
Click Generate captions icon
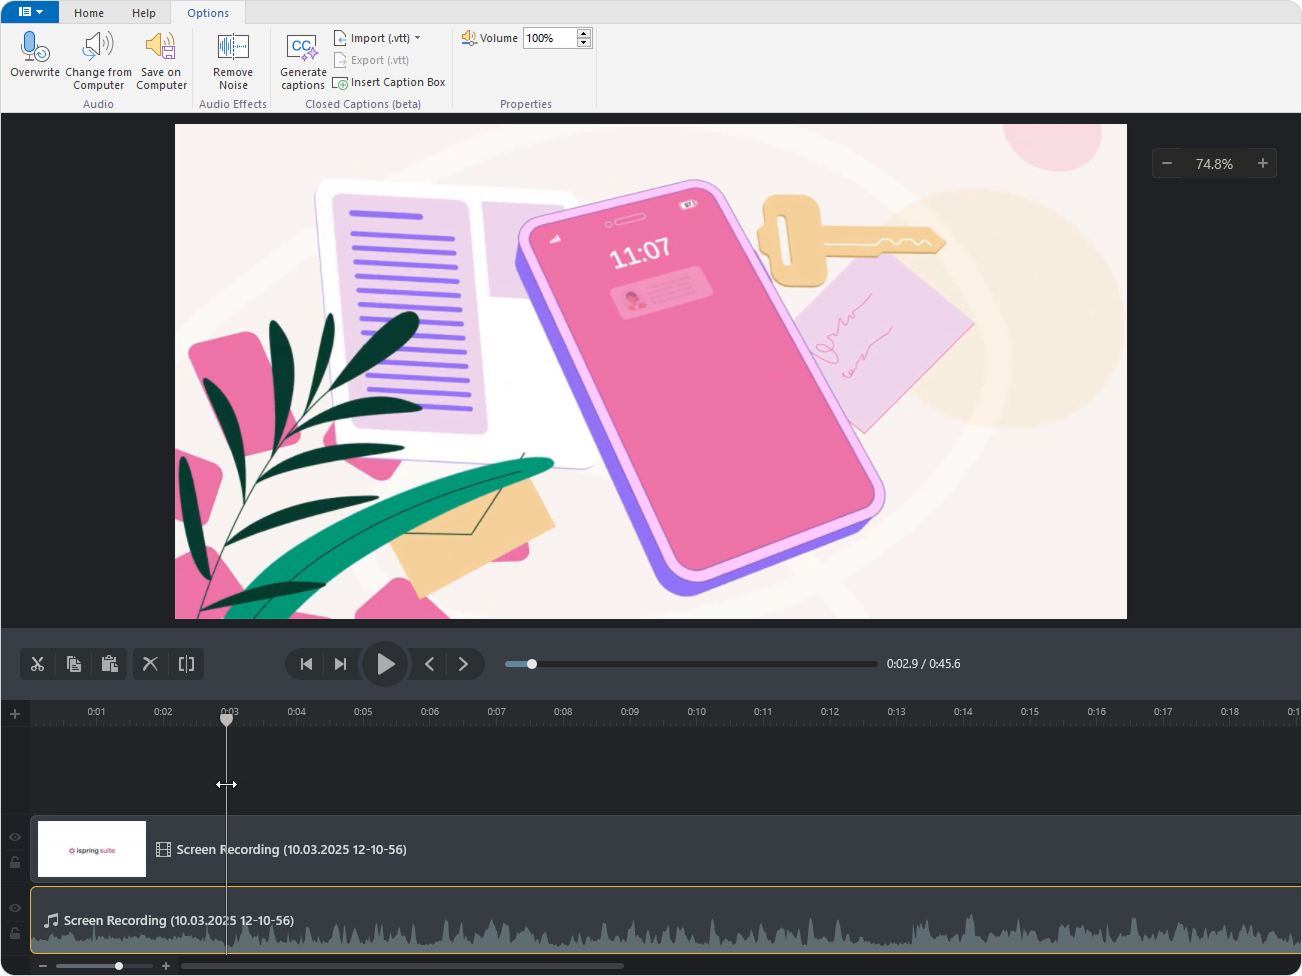[302, 48]
